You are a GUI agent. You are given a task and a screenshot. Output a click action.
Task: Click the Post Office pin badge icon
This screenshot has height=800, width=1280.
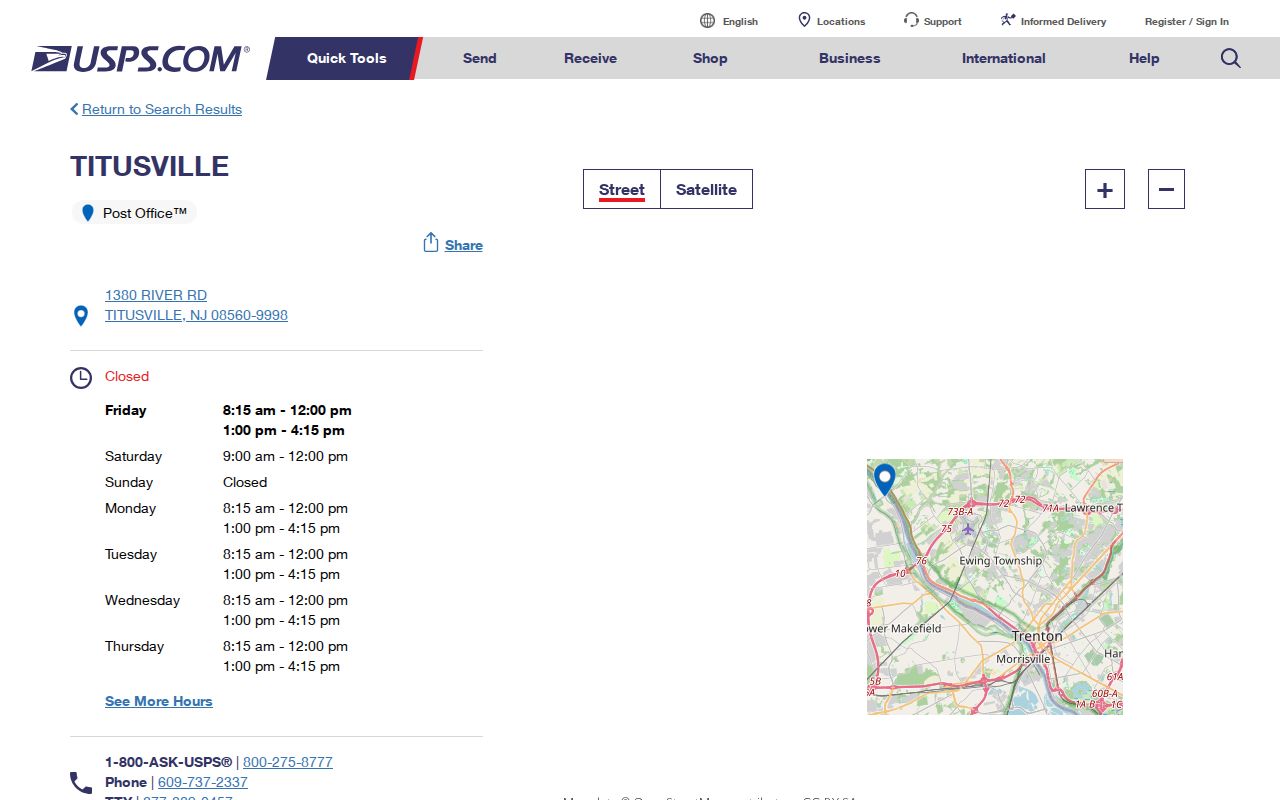tap(88, 213)
